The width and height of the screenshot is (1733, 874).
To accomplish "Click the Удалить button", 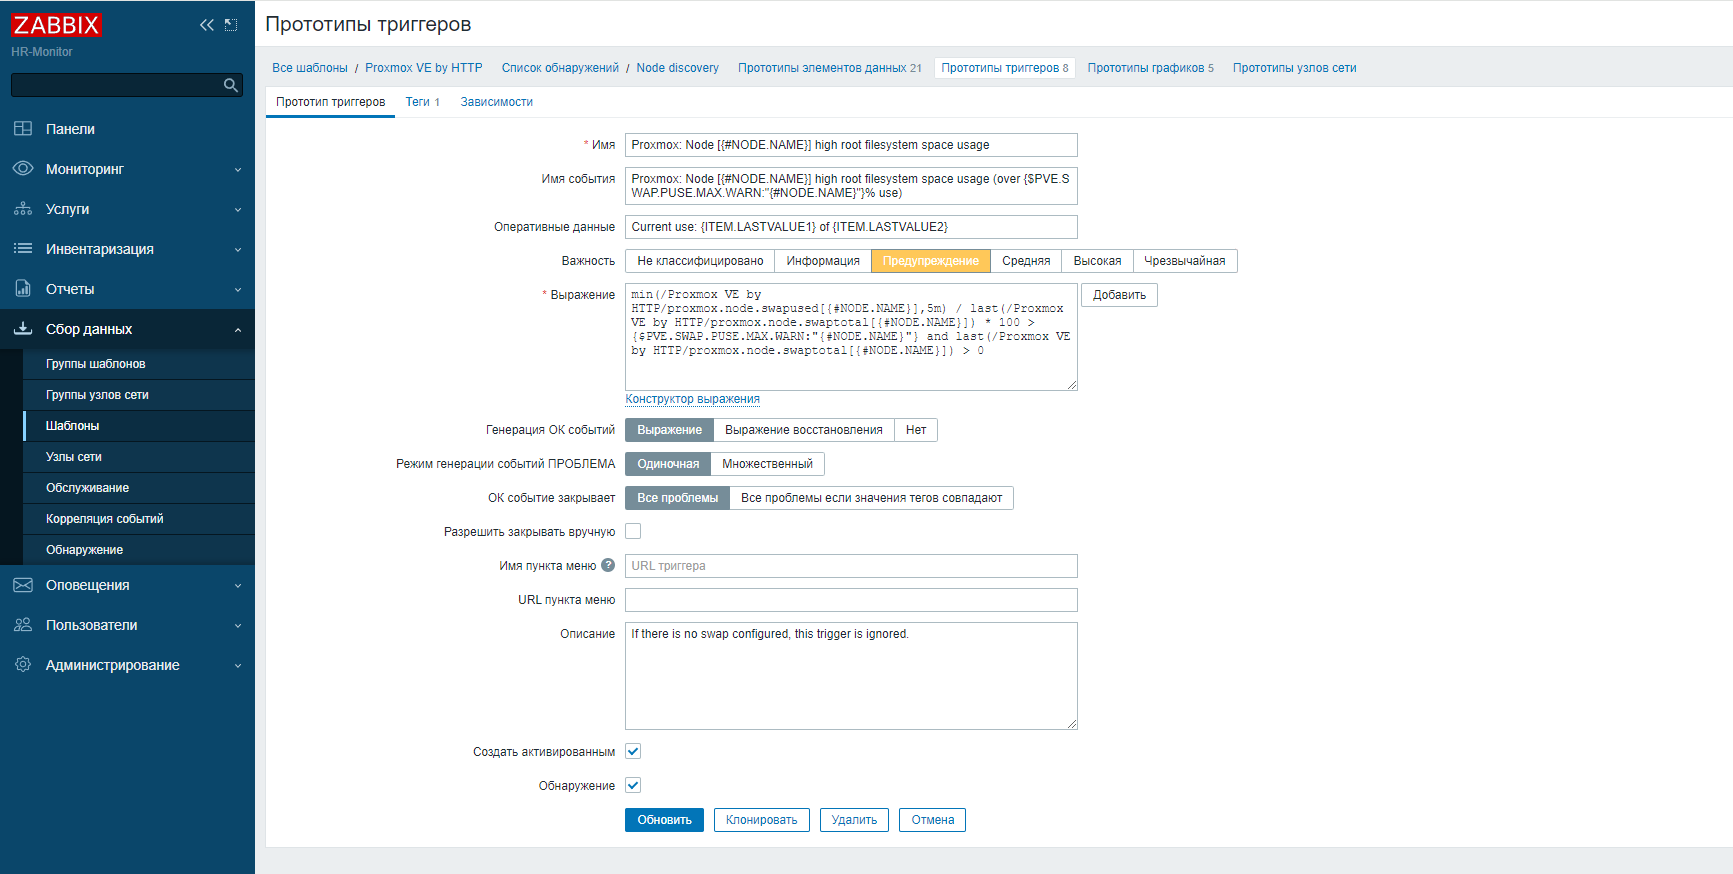I will click(854, 820).
